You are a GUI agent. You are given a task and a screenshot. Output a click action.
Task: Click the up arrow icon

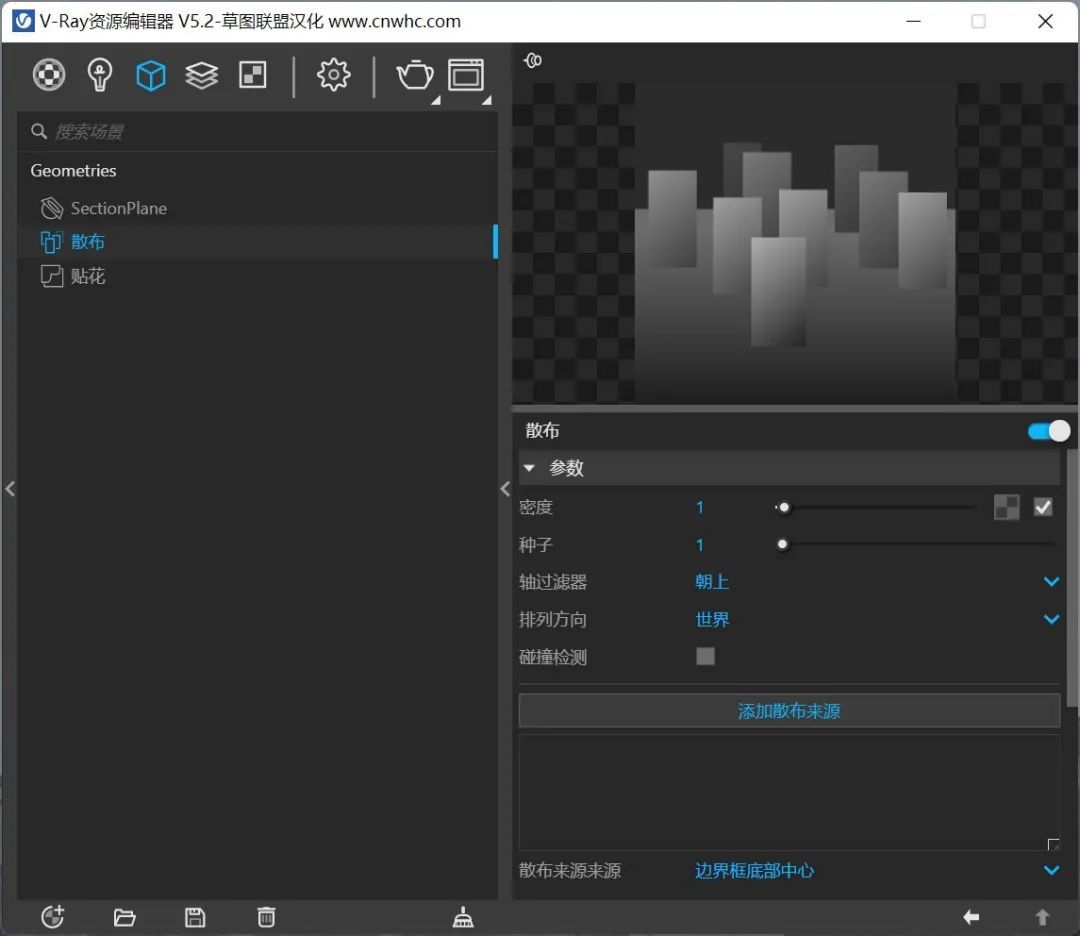[x=1043, y=917]
